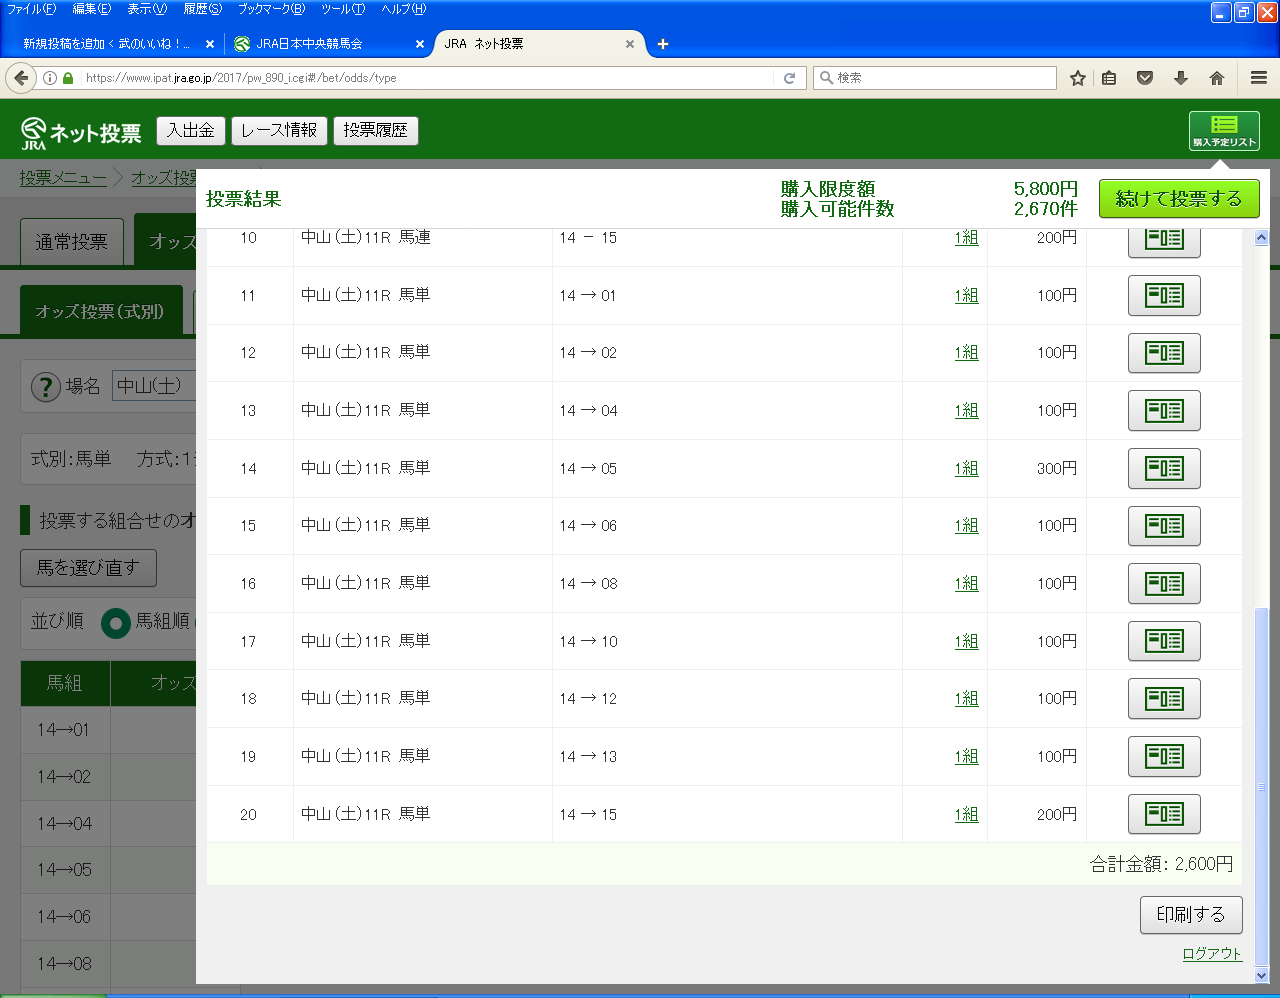
Task: Click the ログアウト link
Action: [1211, 954]
